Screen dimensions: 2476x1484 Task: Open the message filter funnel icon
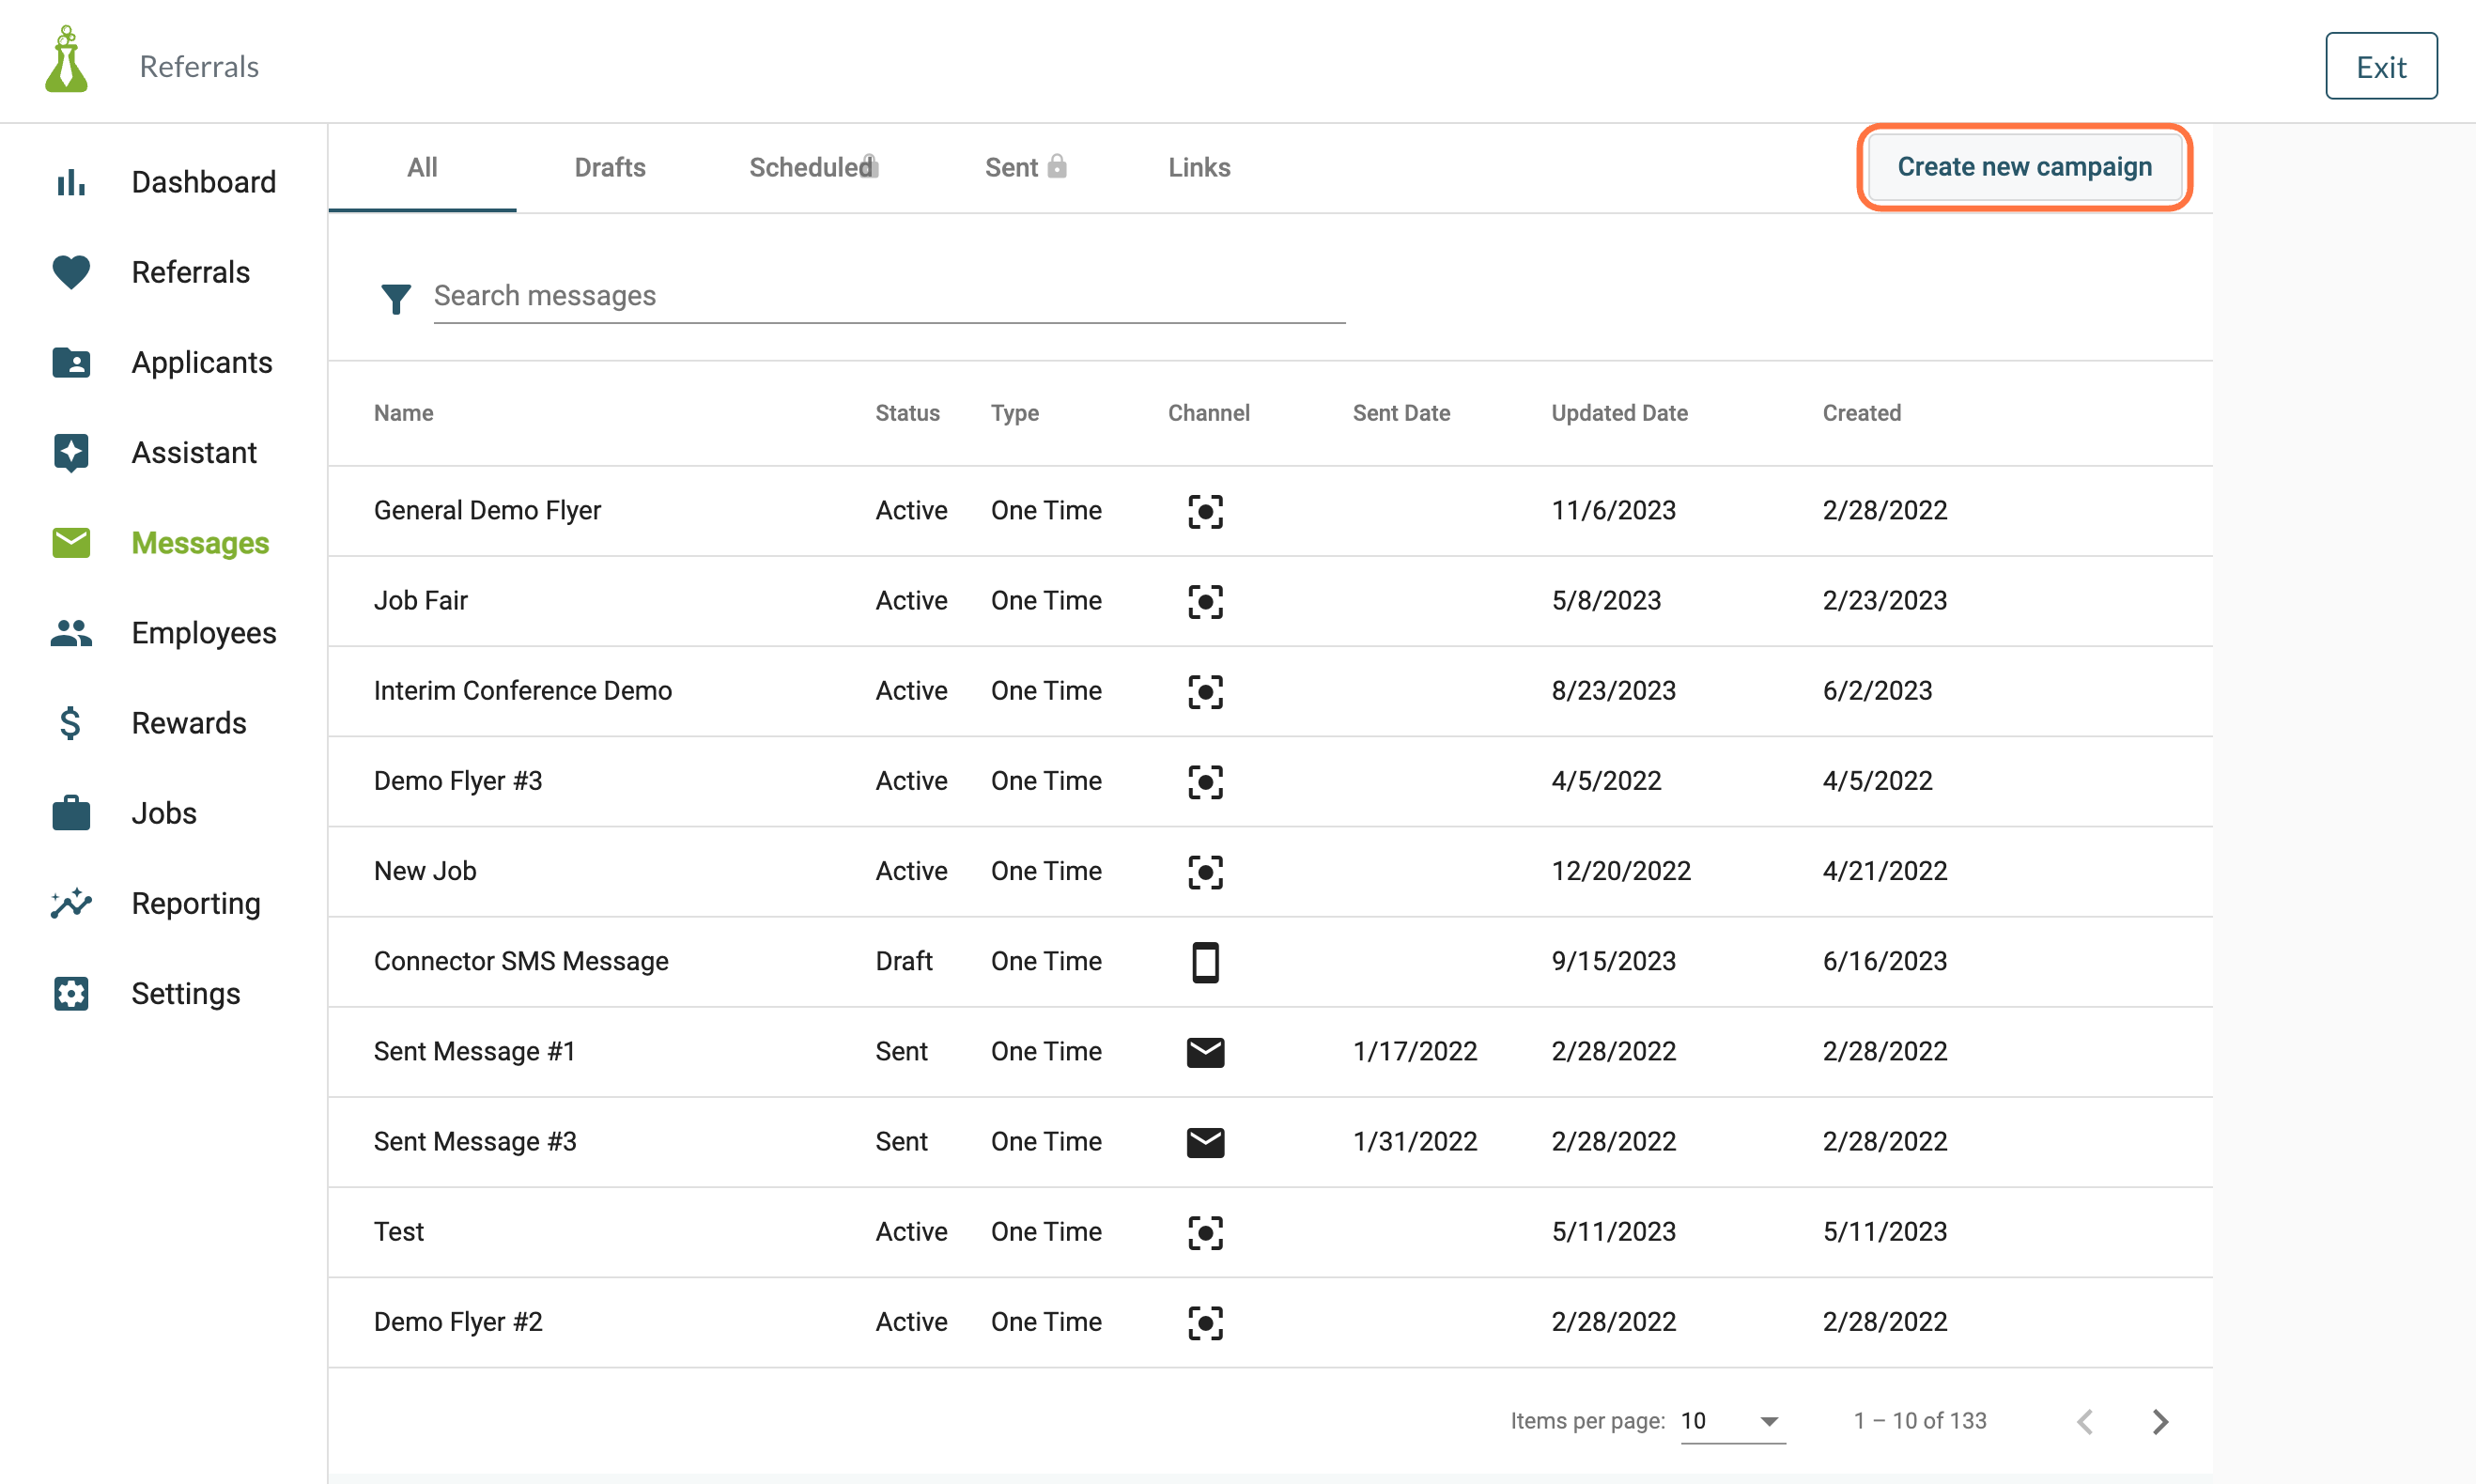pyautogui.click(x=396, y=298)
